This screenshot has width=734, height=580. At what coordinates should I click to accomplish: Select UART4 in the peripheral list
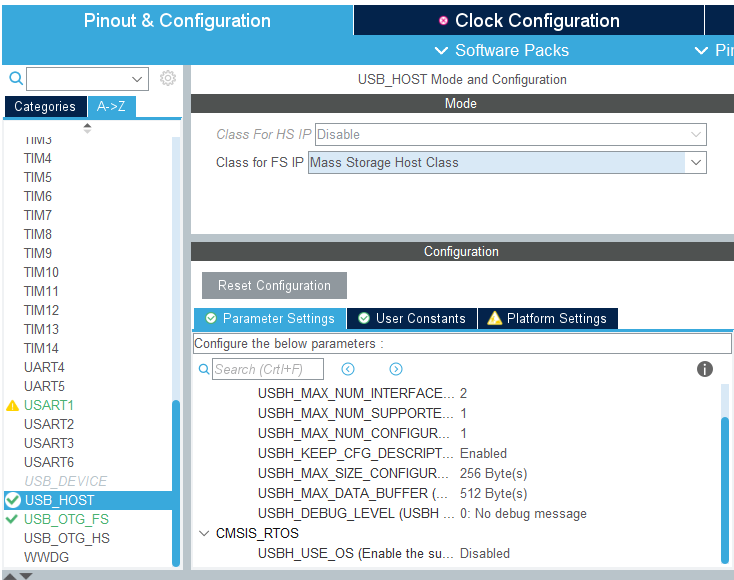[x=44, y=367]
